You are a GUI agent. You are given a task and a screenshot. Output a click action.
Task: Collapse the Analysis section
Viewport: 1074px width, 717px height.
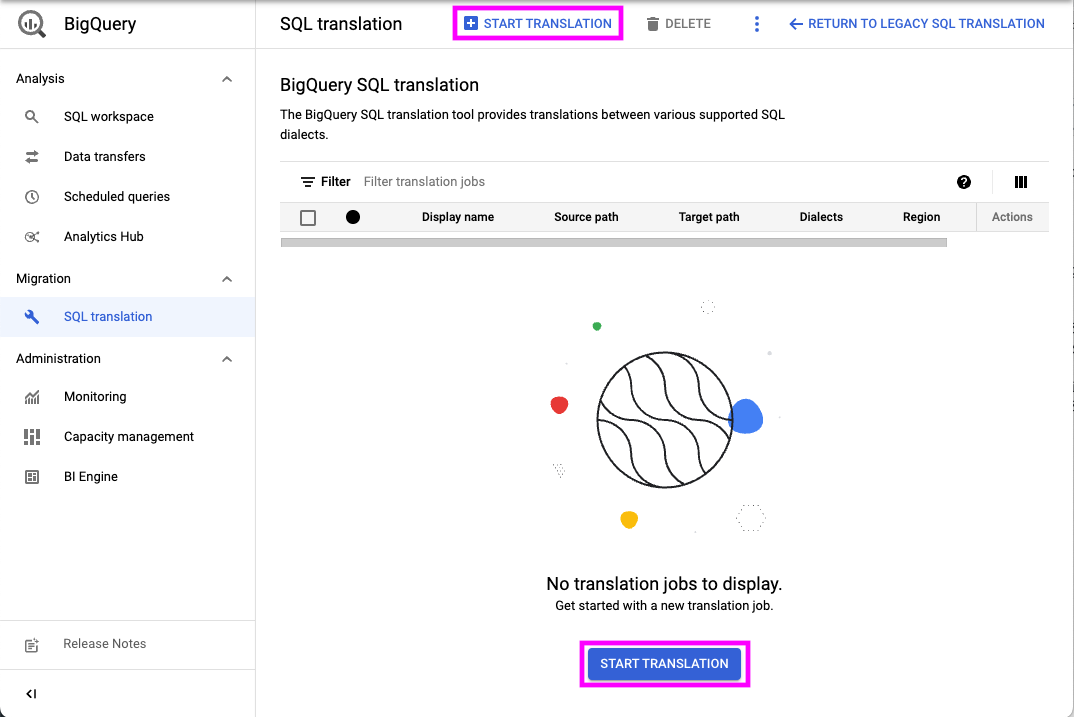pos(227,78)
